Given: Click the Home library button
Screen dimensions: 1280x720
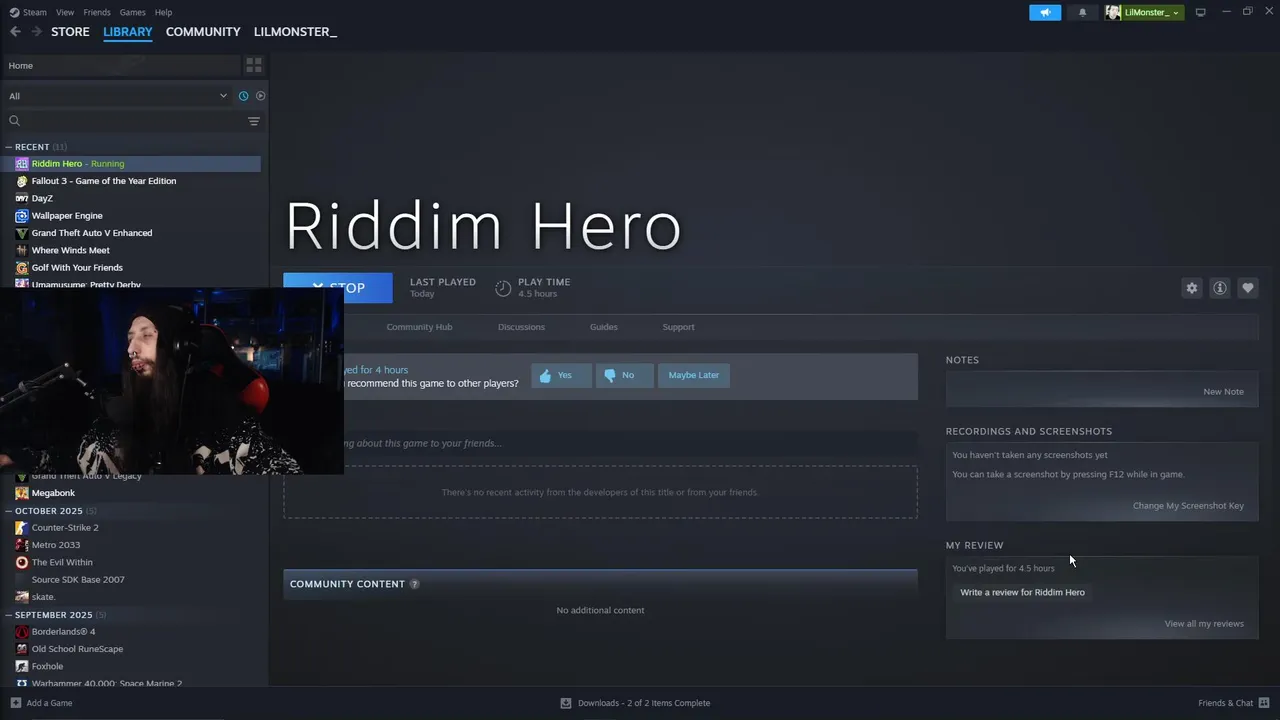Looking at the screenshot, I should tap(122, 65).
